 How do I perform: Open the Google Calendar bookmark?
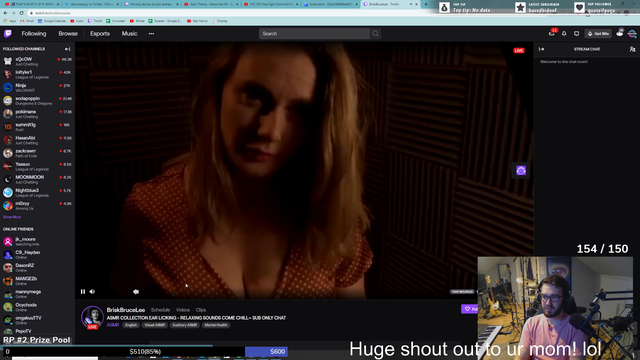click(x=52, y=21)
